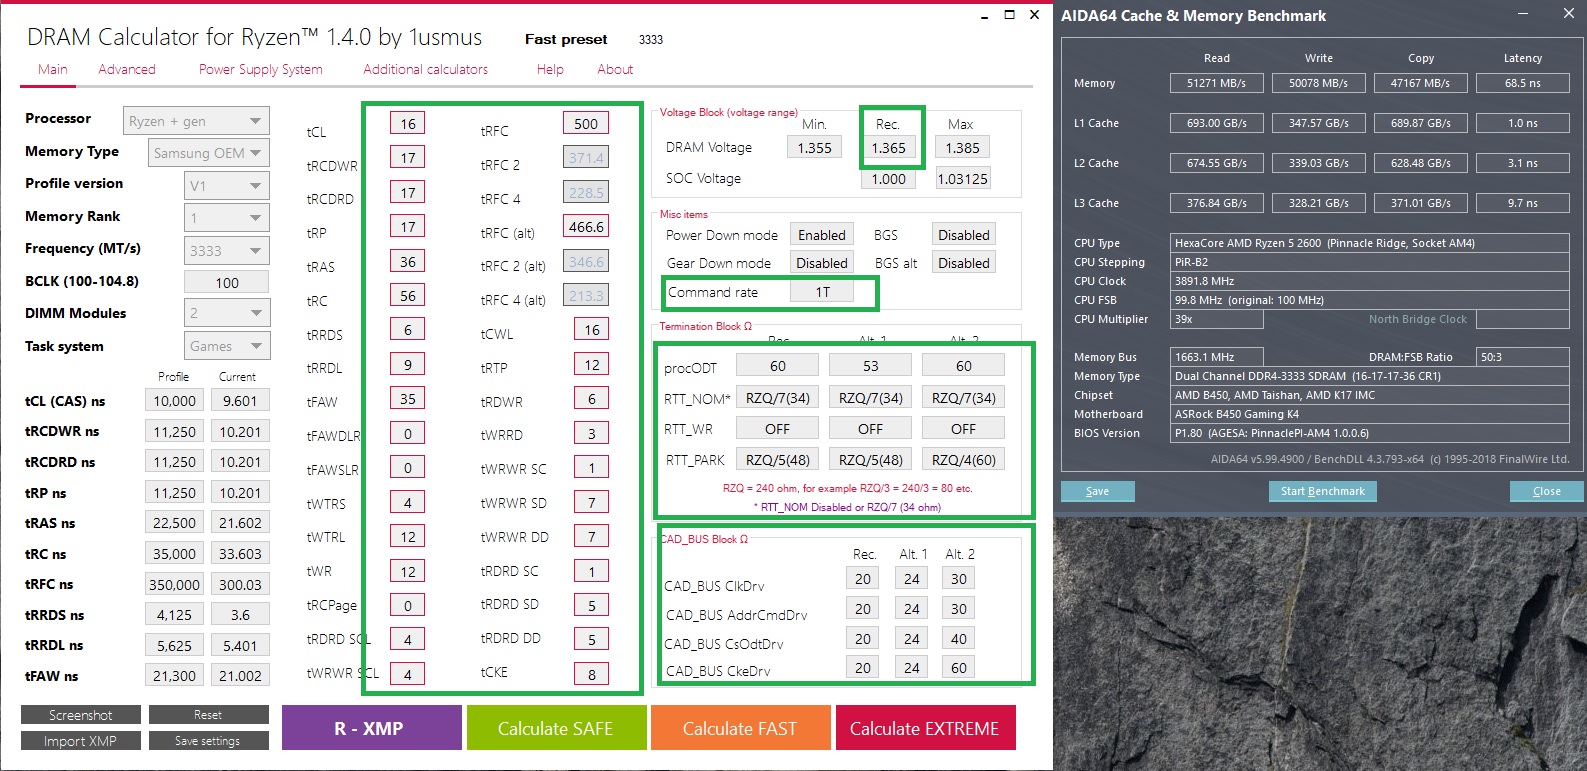This screenshot has height=771, width=1587.
Task: Click the tCL (CAS) ns Current value 9.601
Action: pyautogui.click(x=240, y=401)
